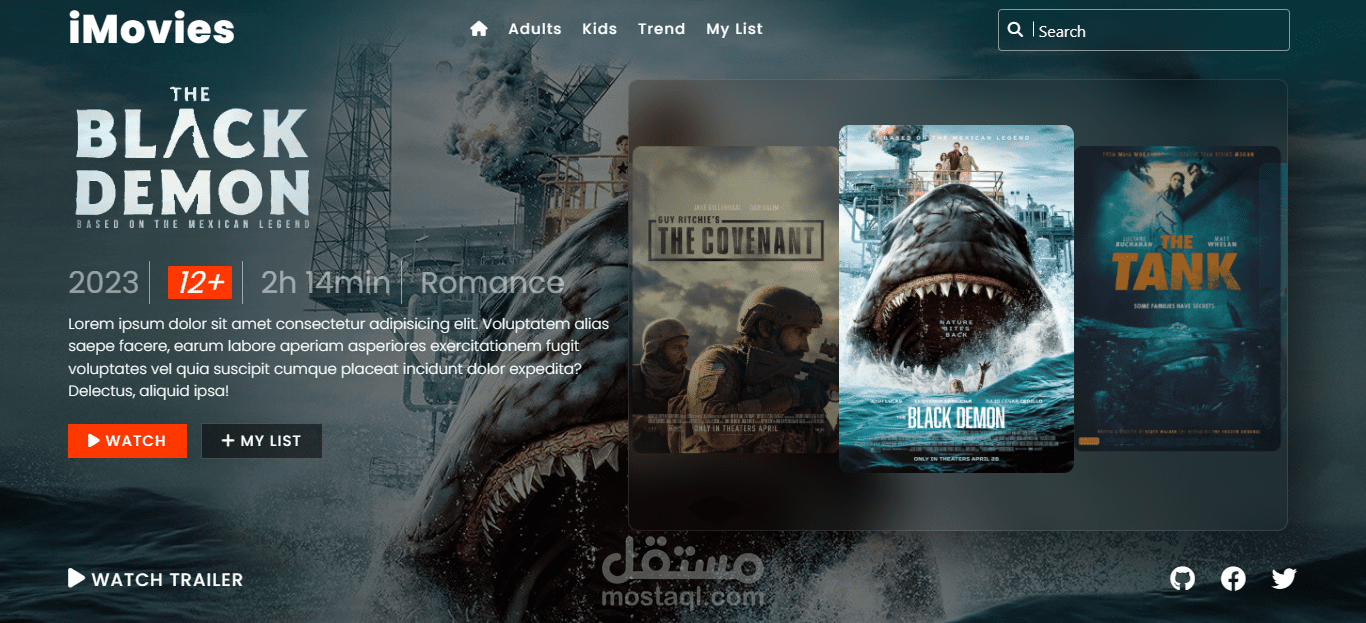Open the GitHub social icon
The width and height of the screenshot is (1366, 623).
coord(1182,578)
